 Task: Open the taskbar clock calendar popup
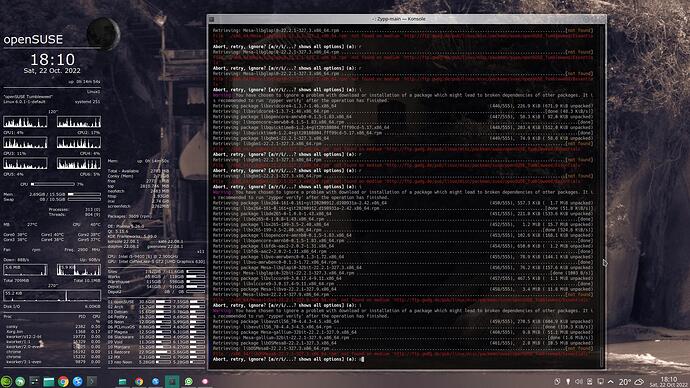[669, 382]
